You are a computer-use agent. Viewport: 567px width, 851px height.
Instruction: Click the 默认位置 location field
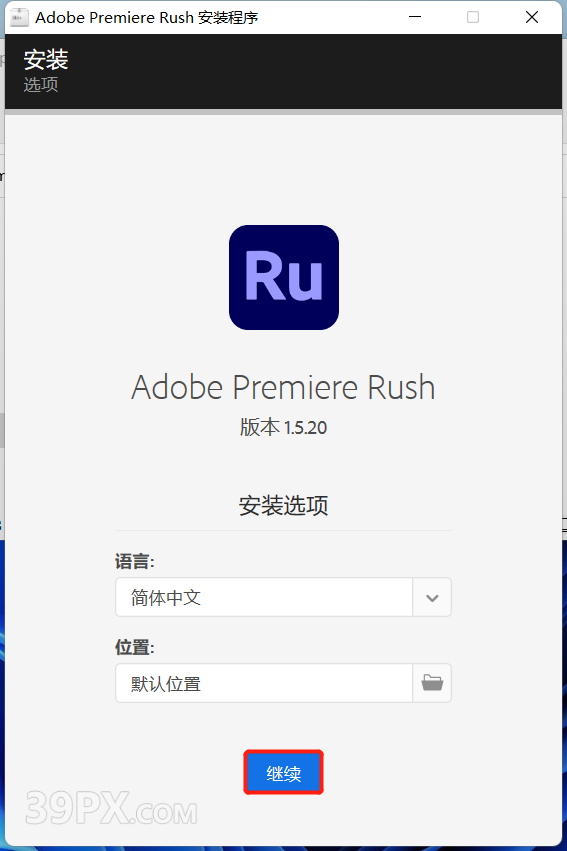coord(264,683)
